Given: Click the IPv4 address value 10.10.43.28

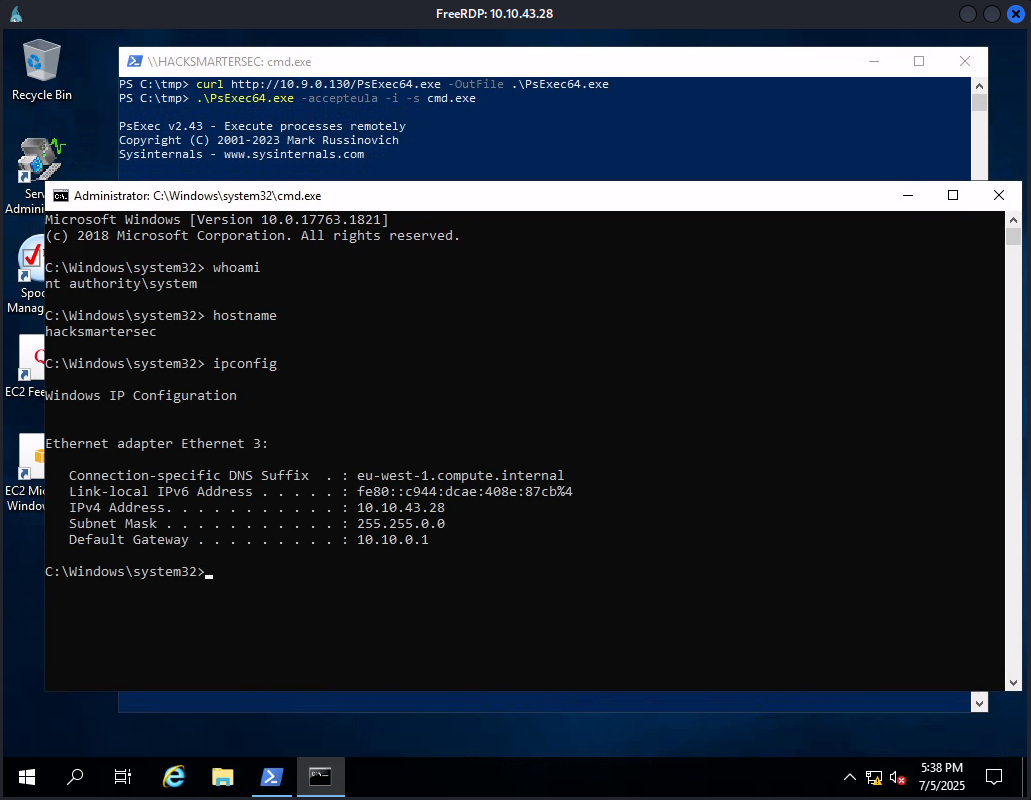Looking at the screenshot, I should click(x=401, y=508).
